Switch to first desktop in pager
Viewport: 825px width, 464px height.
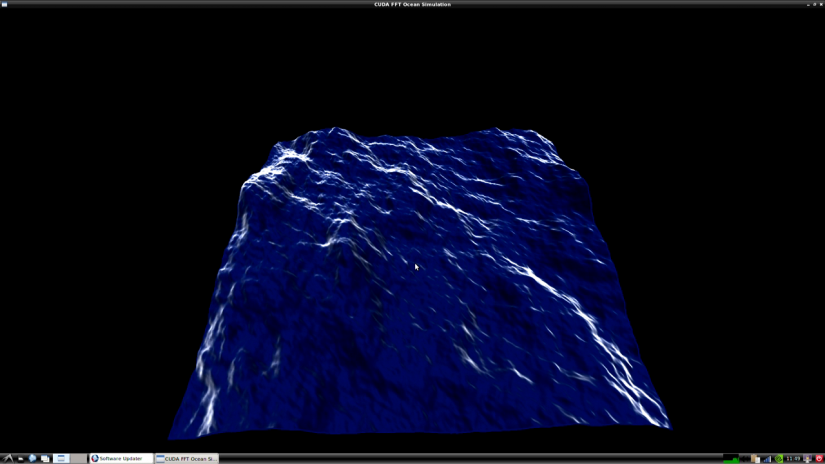(x=61, y=459)
